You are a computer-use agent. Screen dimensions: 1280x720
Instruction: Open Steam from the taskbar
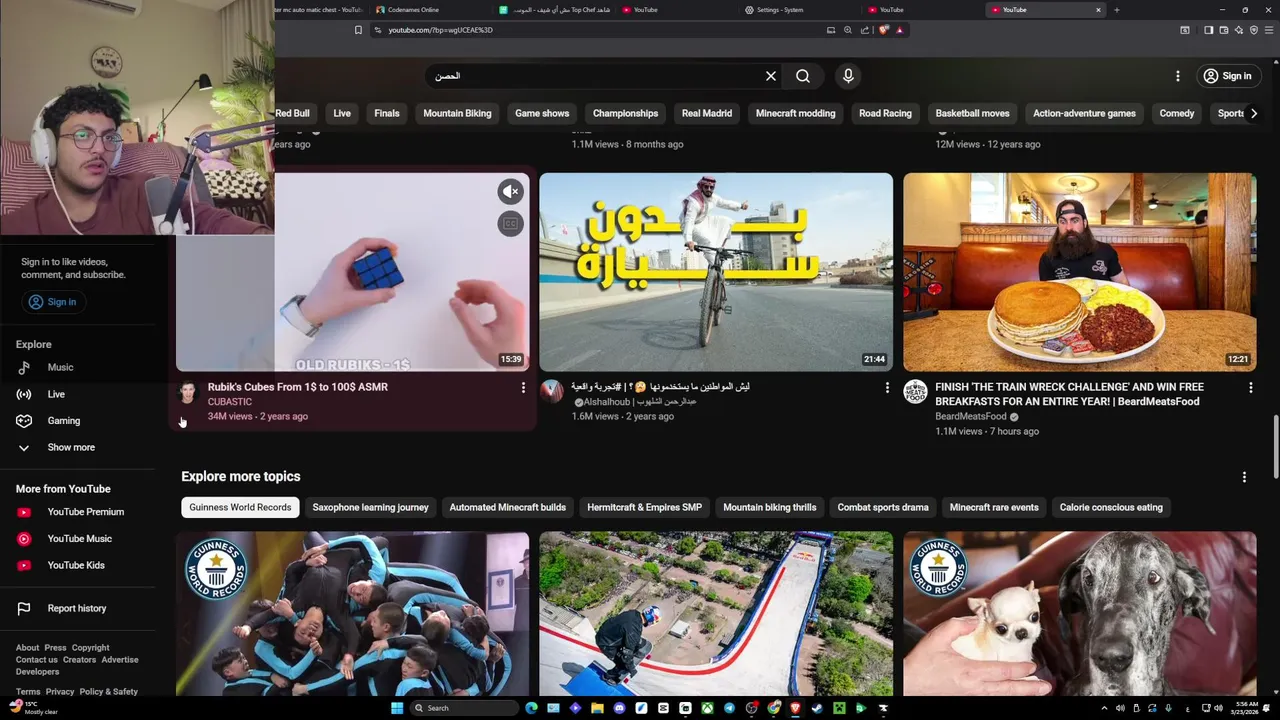coord(817,708)
